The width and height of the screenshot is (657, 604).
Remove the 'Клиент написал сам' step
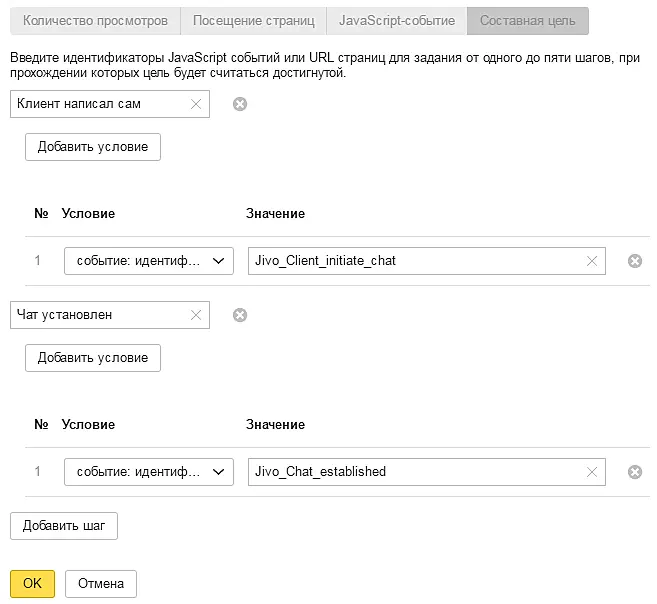coord(240,104)
